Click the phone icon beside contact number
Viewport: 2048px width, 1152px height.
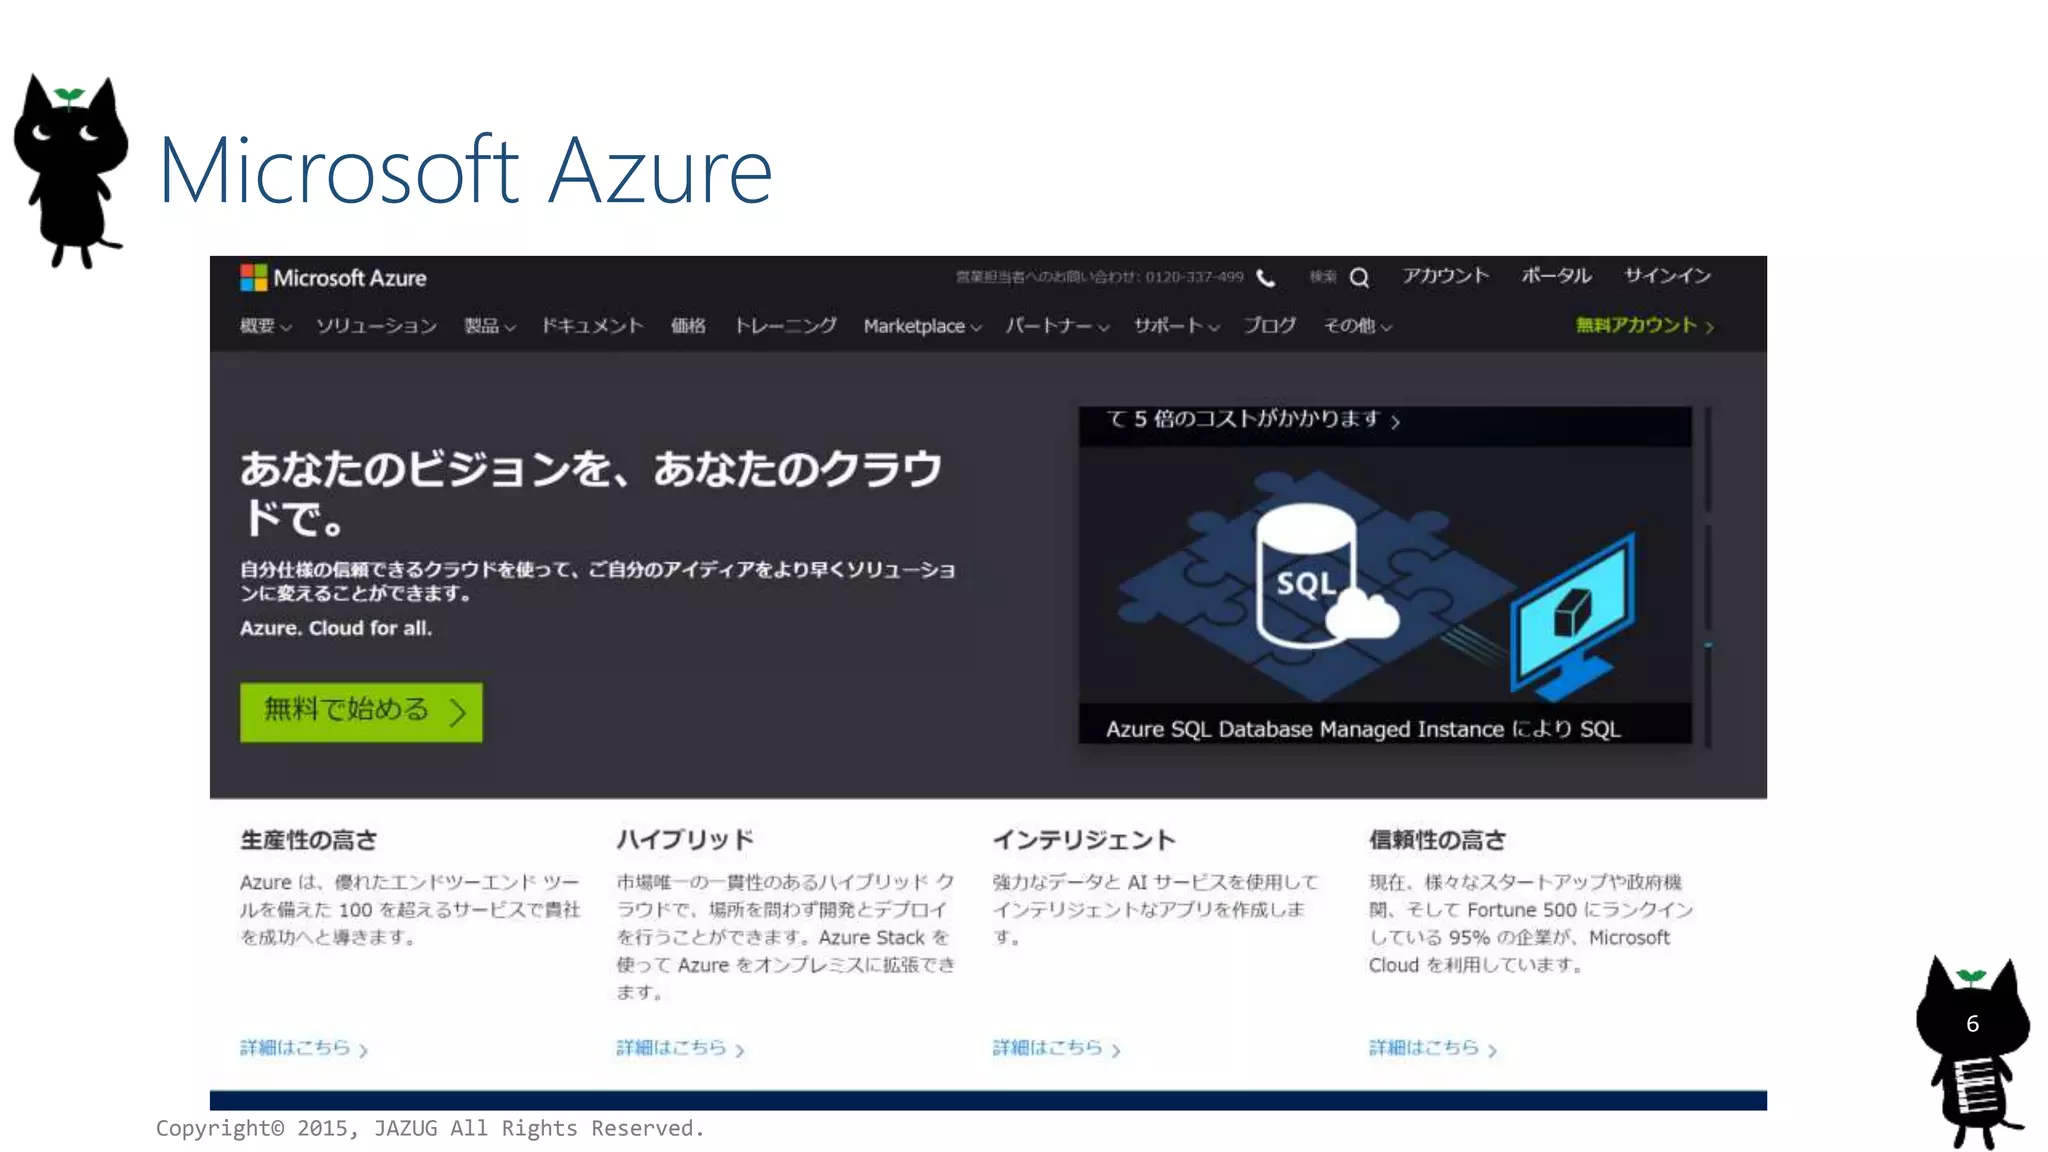click(1266, 278)
